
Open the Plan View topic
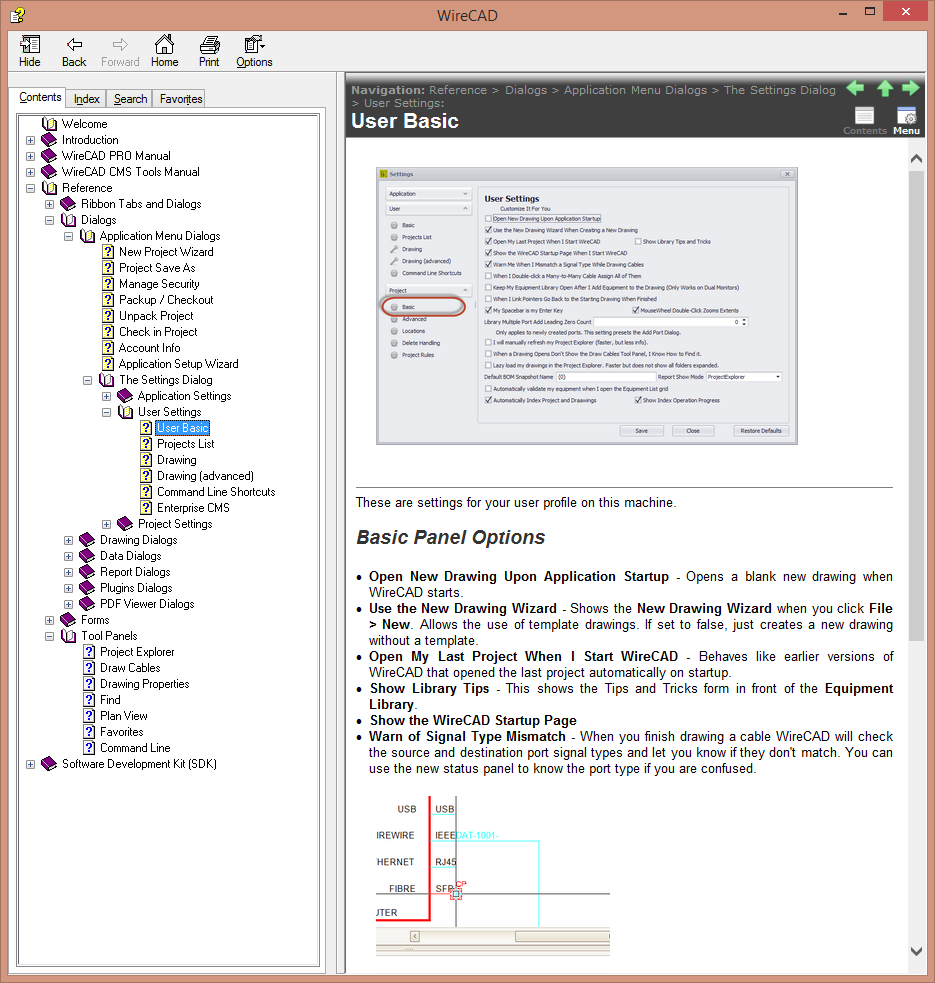point(124,716)
